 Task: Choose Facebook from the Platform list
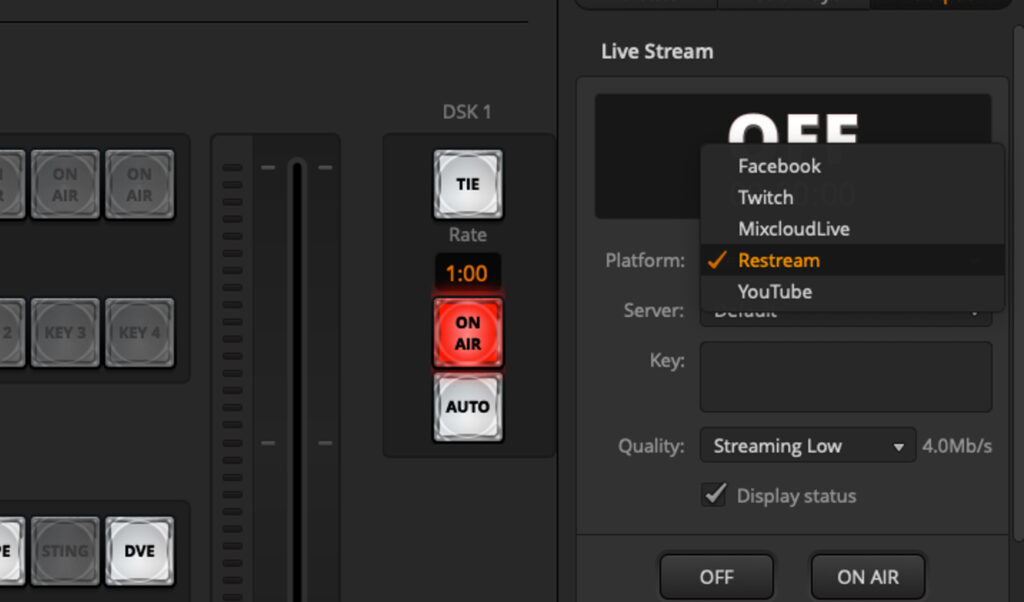pyautogui.click(x=852, y=166)
